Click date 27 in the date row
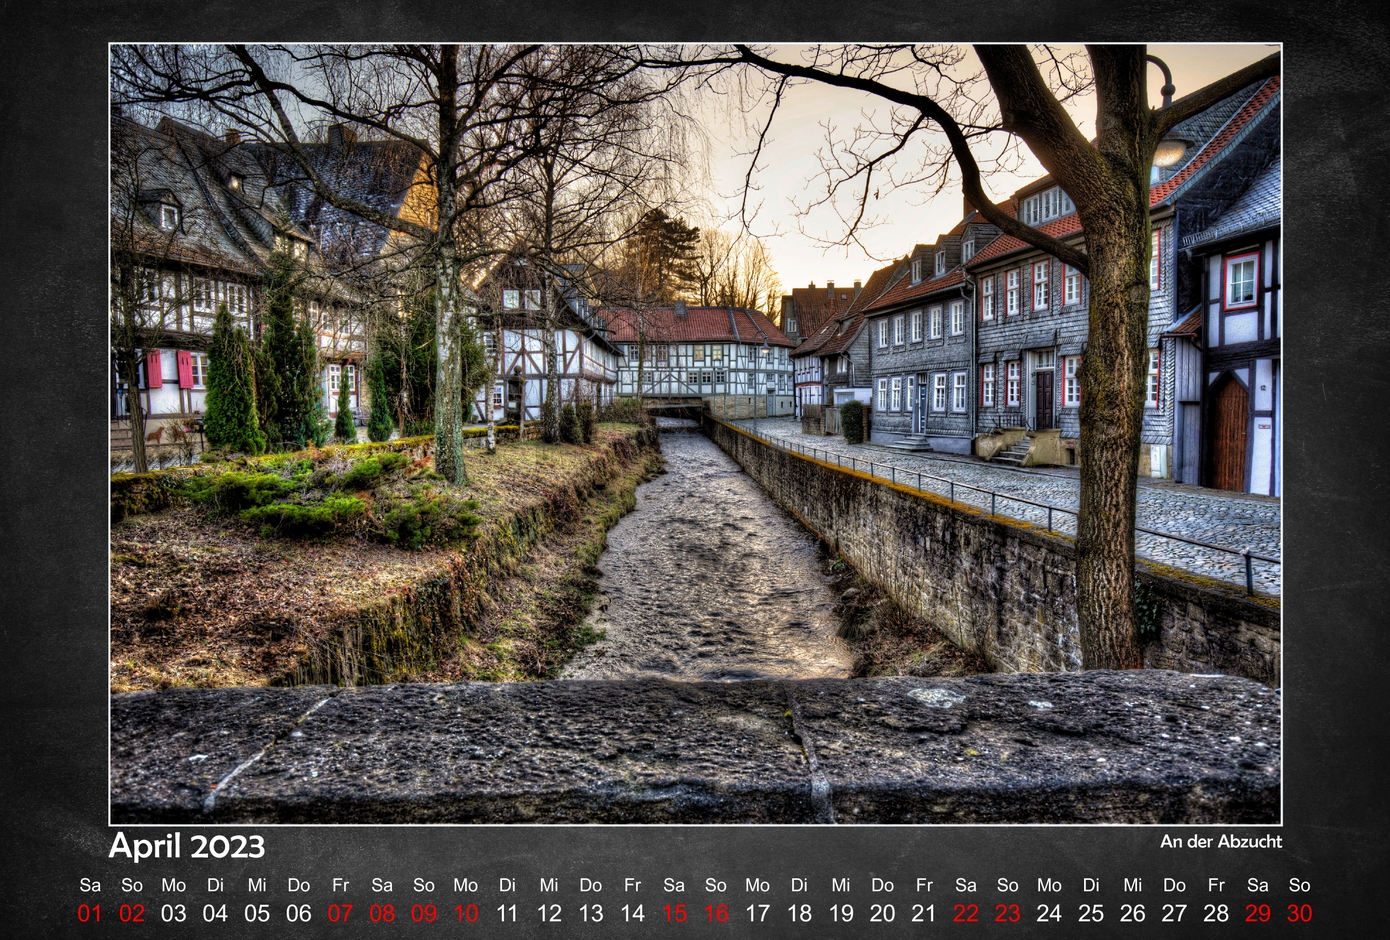1390x940 pixels. [x=1174, y=913]
